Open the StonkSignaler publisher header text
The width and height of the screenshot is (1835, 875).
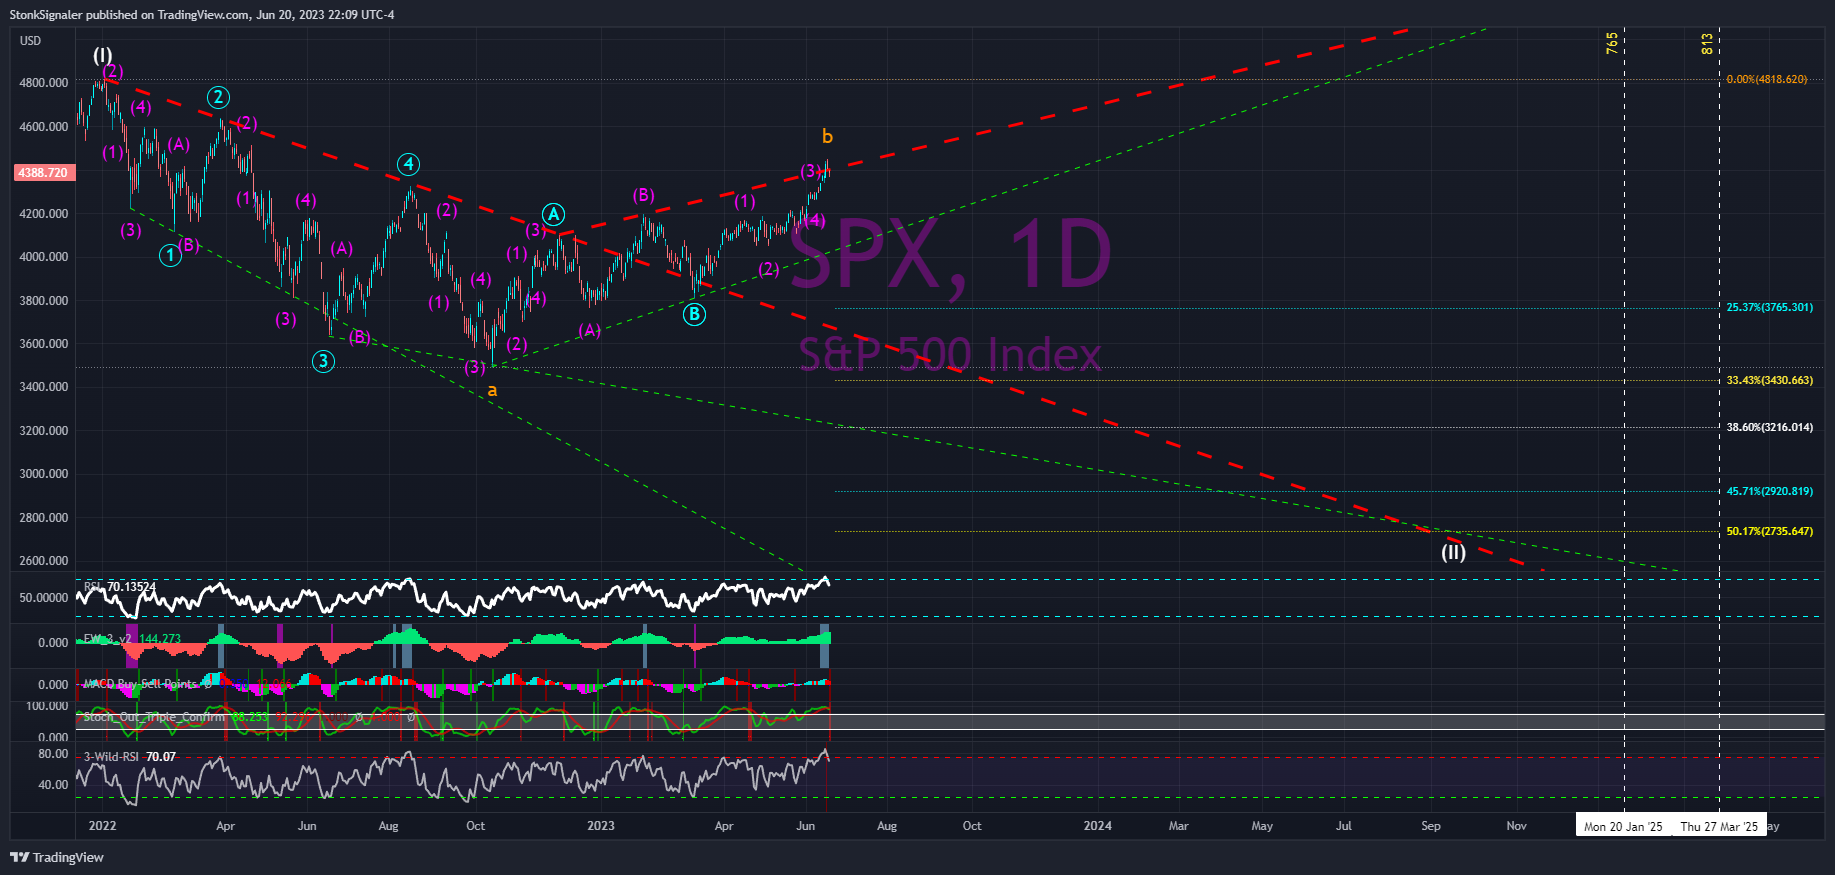tap(202, 14)
